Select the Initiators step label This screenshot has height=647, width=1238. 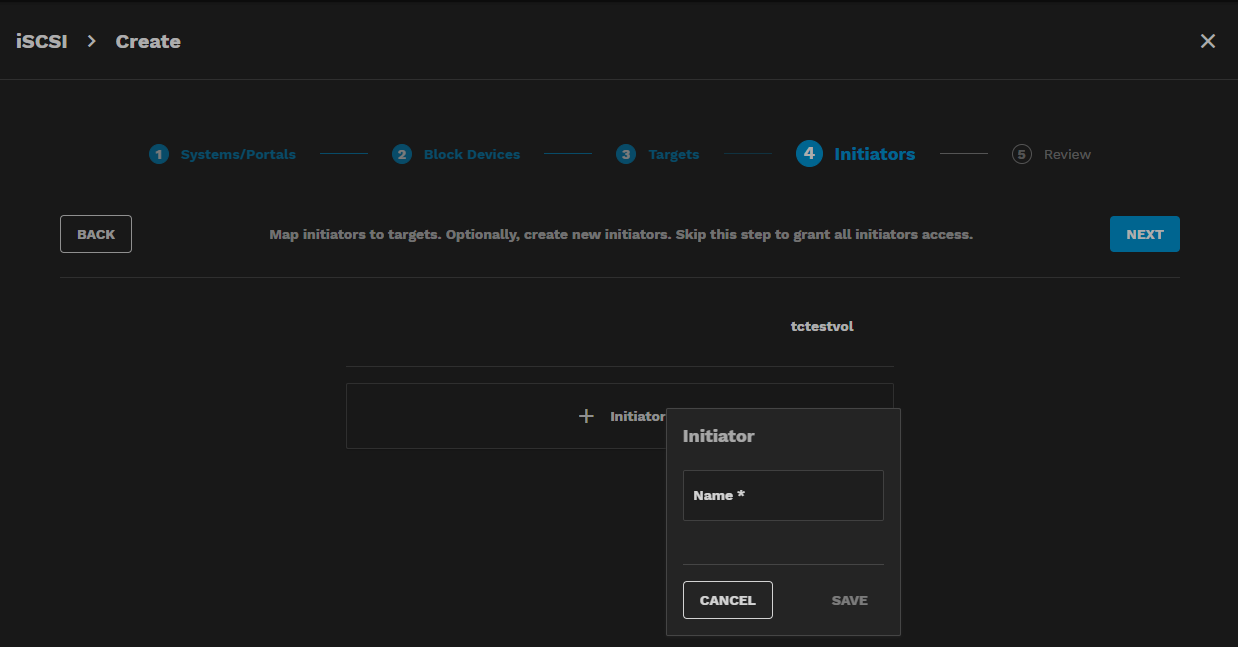[874, 154]
